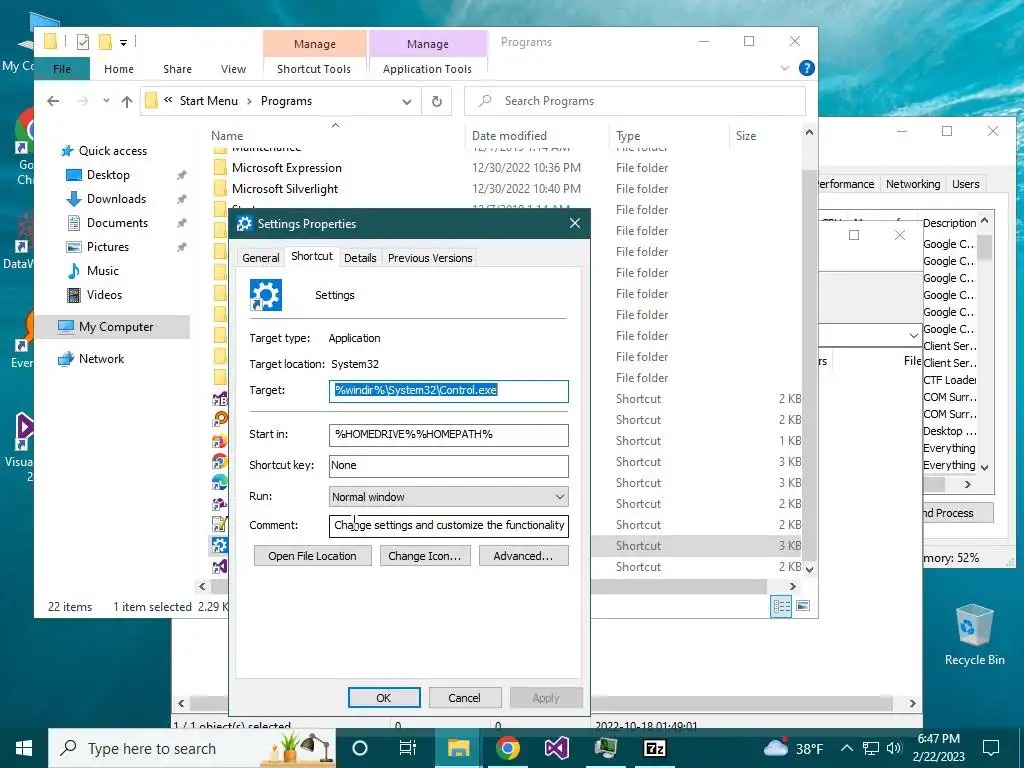The width and height of the screenshot is (1024, 768).
Task: Switch to Users tab in Task Manager
Action: pyautogui.click(x=965, y=184)
